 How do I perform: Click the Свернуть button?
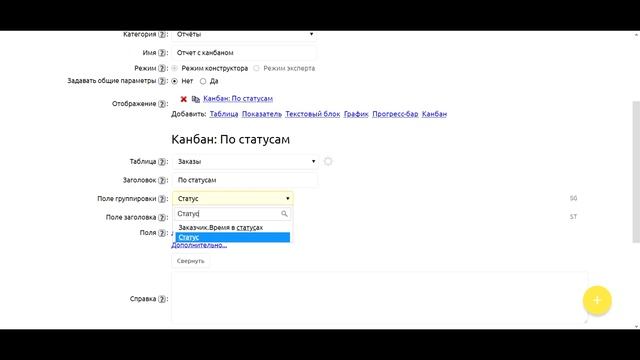[x=191, y=261]
